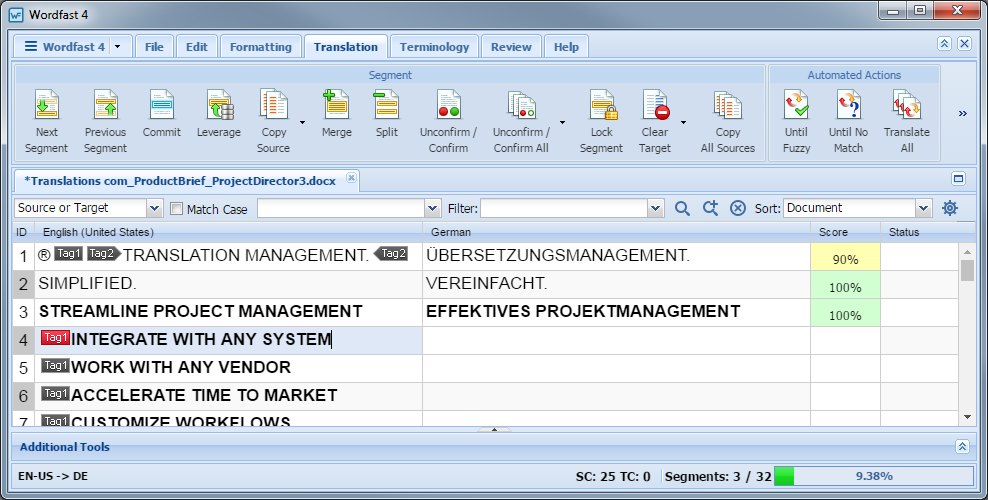Image resolution: width=988 pixels, height=500 pixels.
Task: Maximize the editor pane icon
Action: 958,179
